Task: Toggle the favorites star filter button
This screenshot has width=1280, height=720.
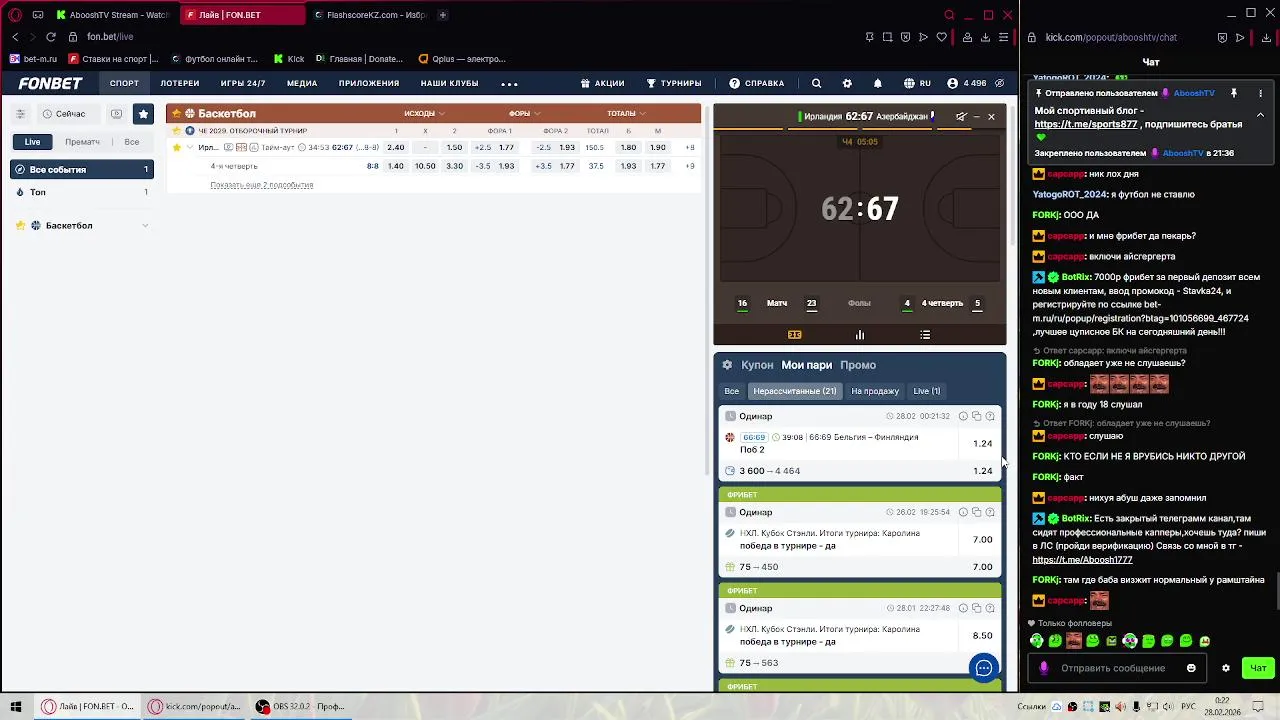Action: (x=143, y=114)
